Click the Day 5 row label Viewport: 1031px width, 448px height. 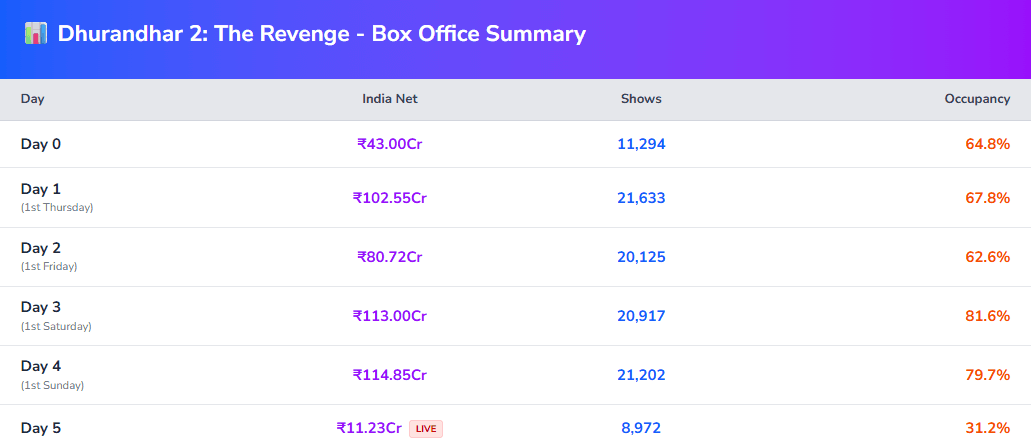tap(41, 428)
